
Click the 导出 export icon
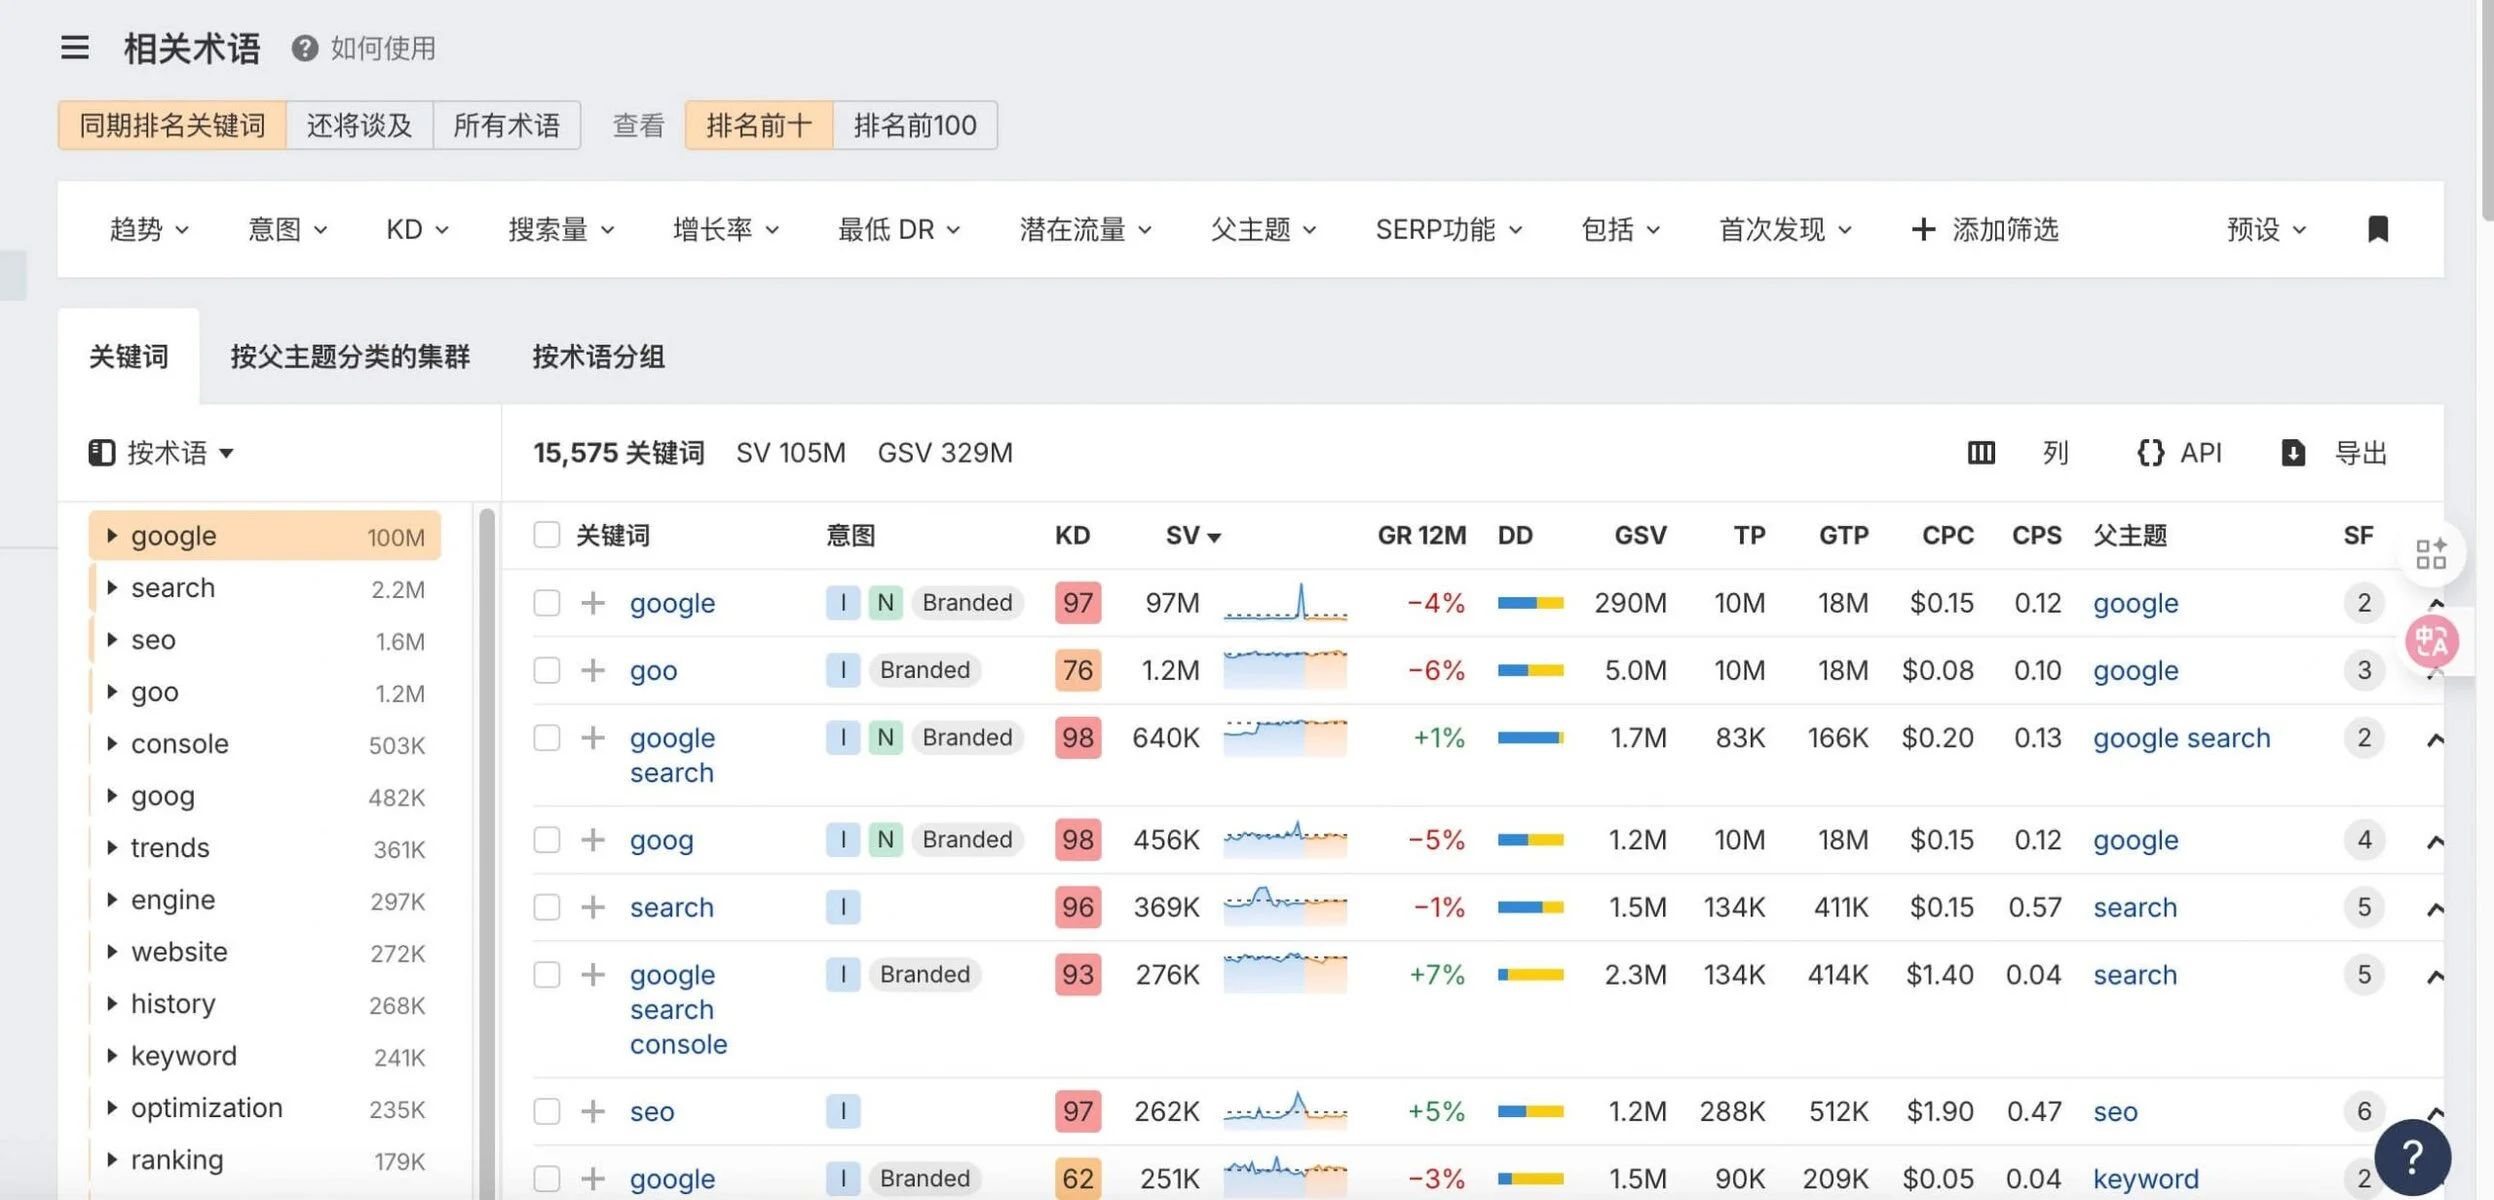[2293, 453]
